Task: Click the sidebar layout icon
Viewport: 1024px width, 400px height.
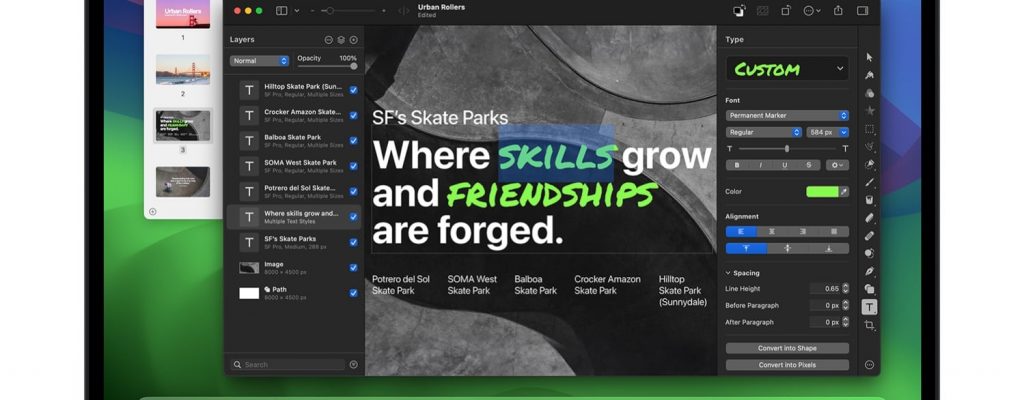Action: 282,11
